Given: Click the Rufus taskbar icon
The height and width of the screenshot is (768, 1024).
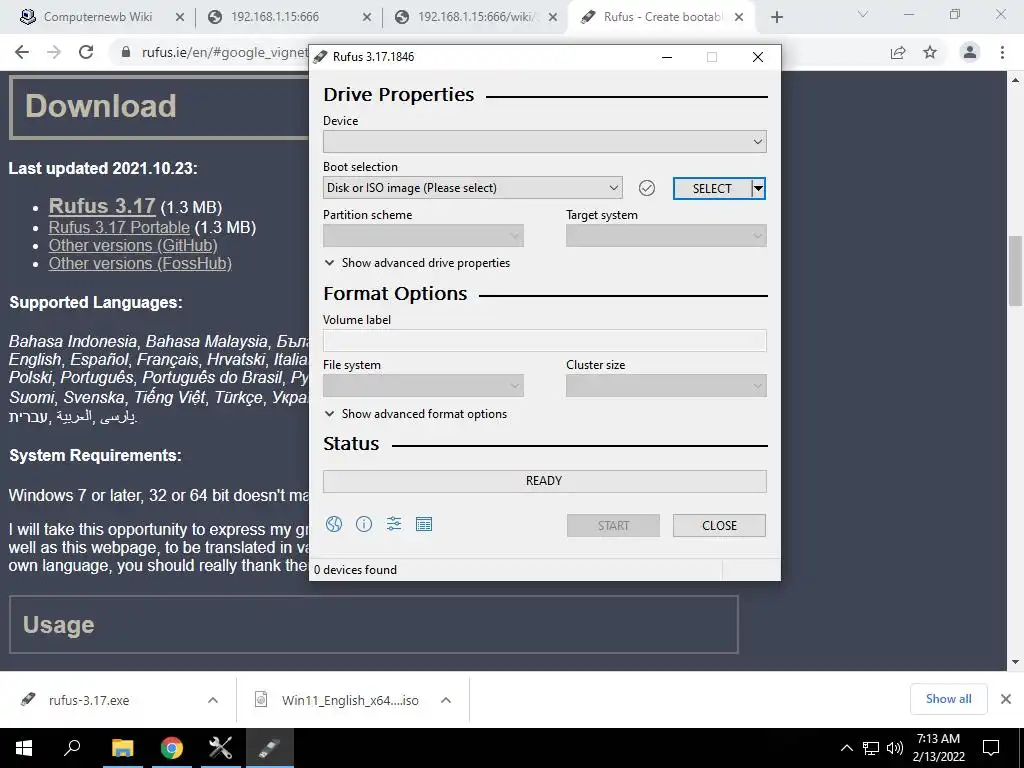Looking at the screenshot, I should (270, 748).
